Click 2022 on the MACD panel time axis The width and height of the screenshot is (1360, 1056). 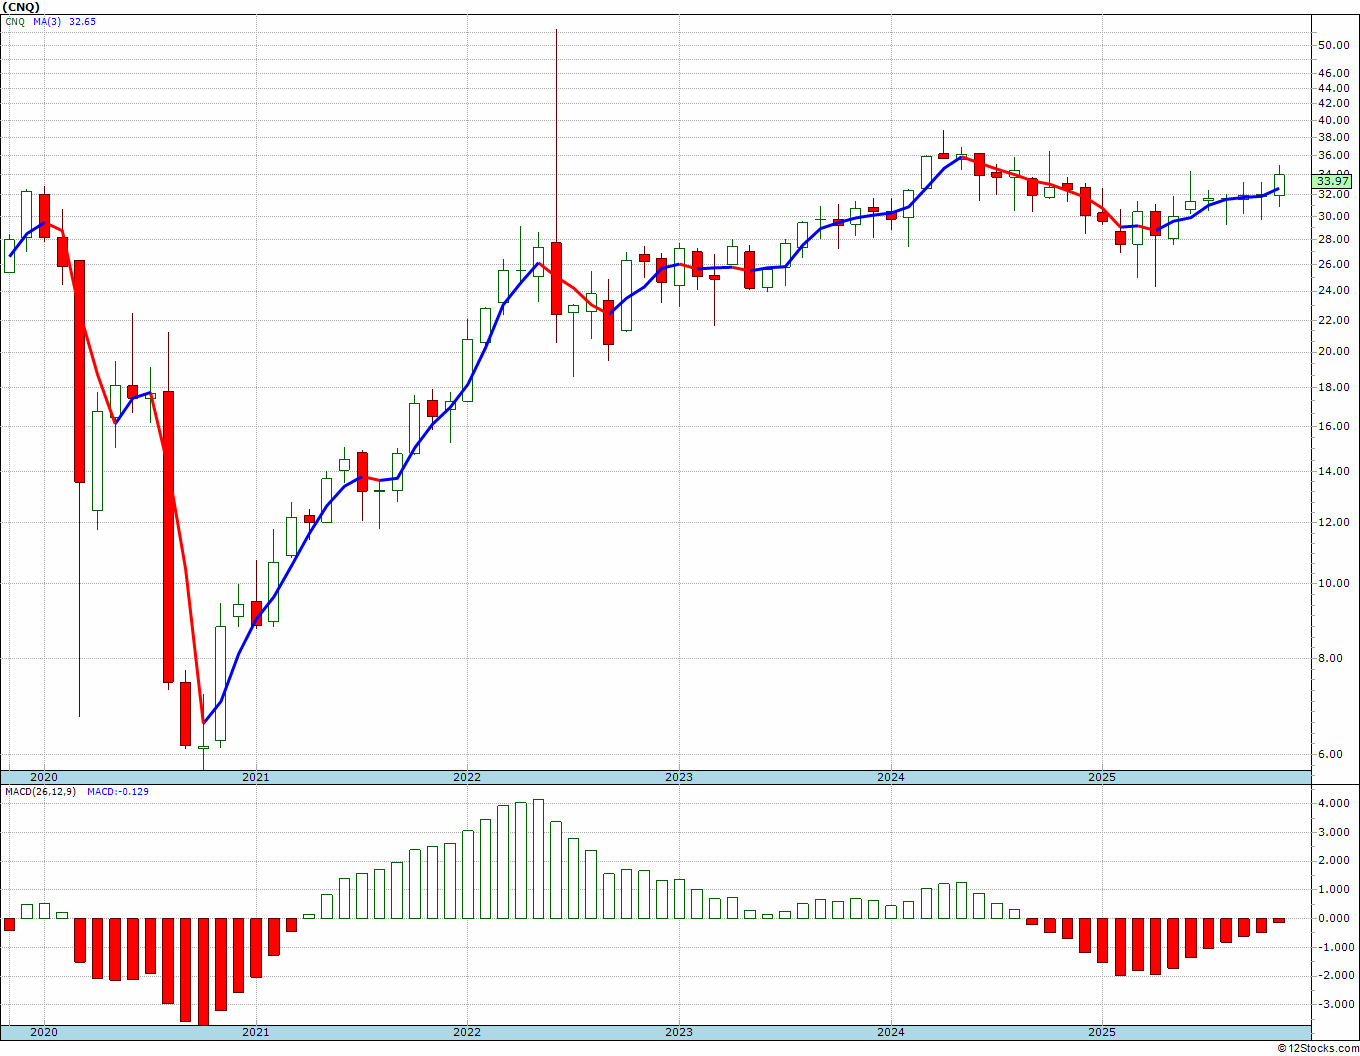(467, 1032)
